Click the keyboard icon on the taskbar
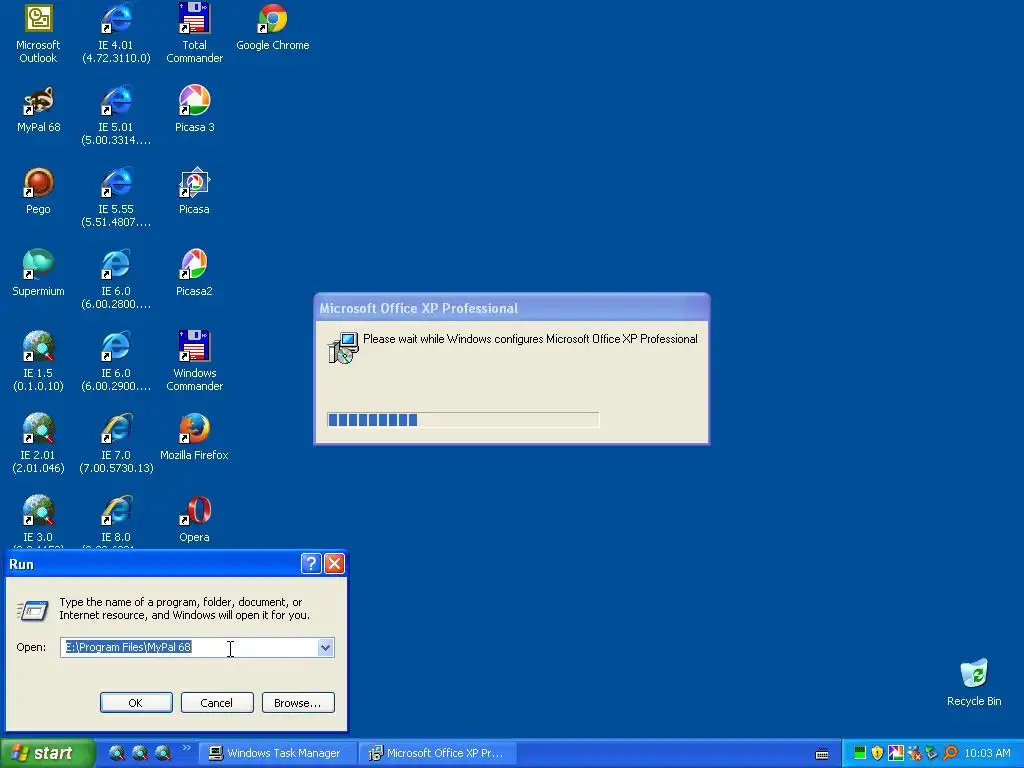 [822, 754]
